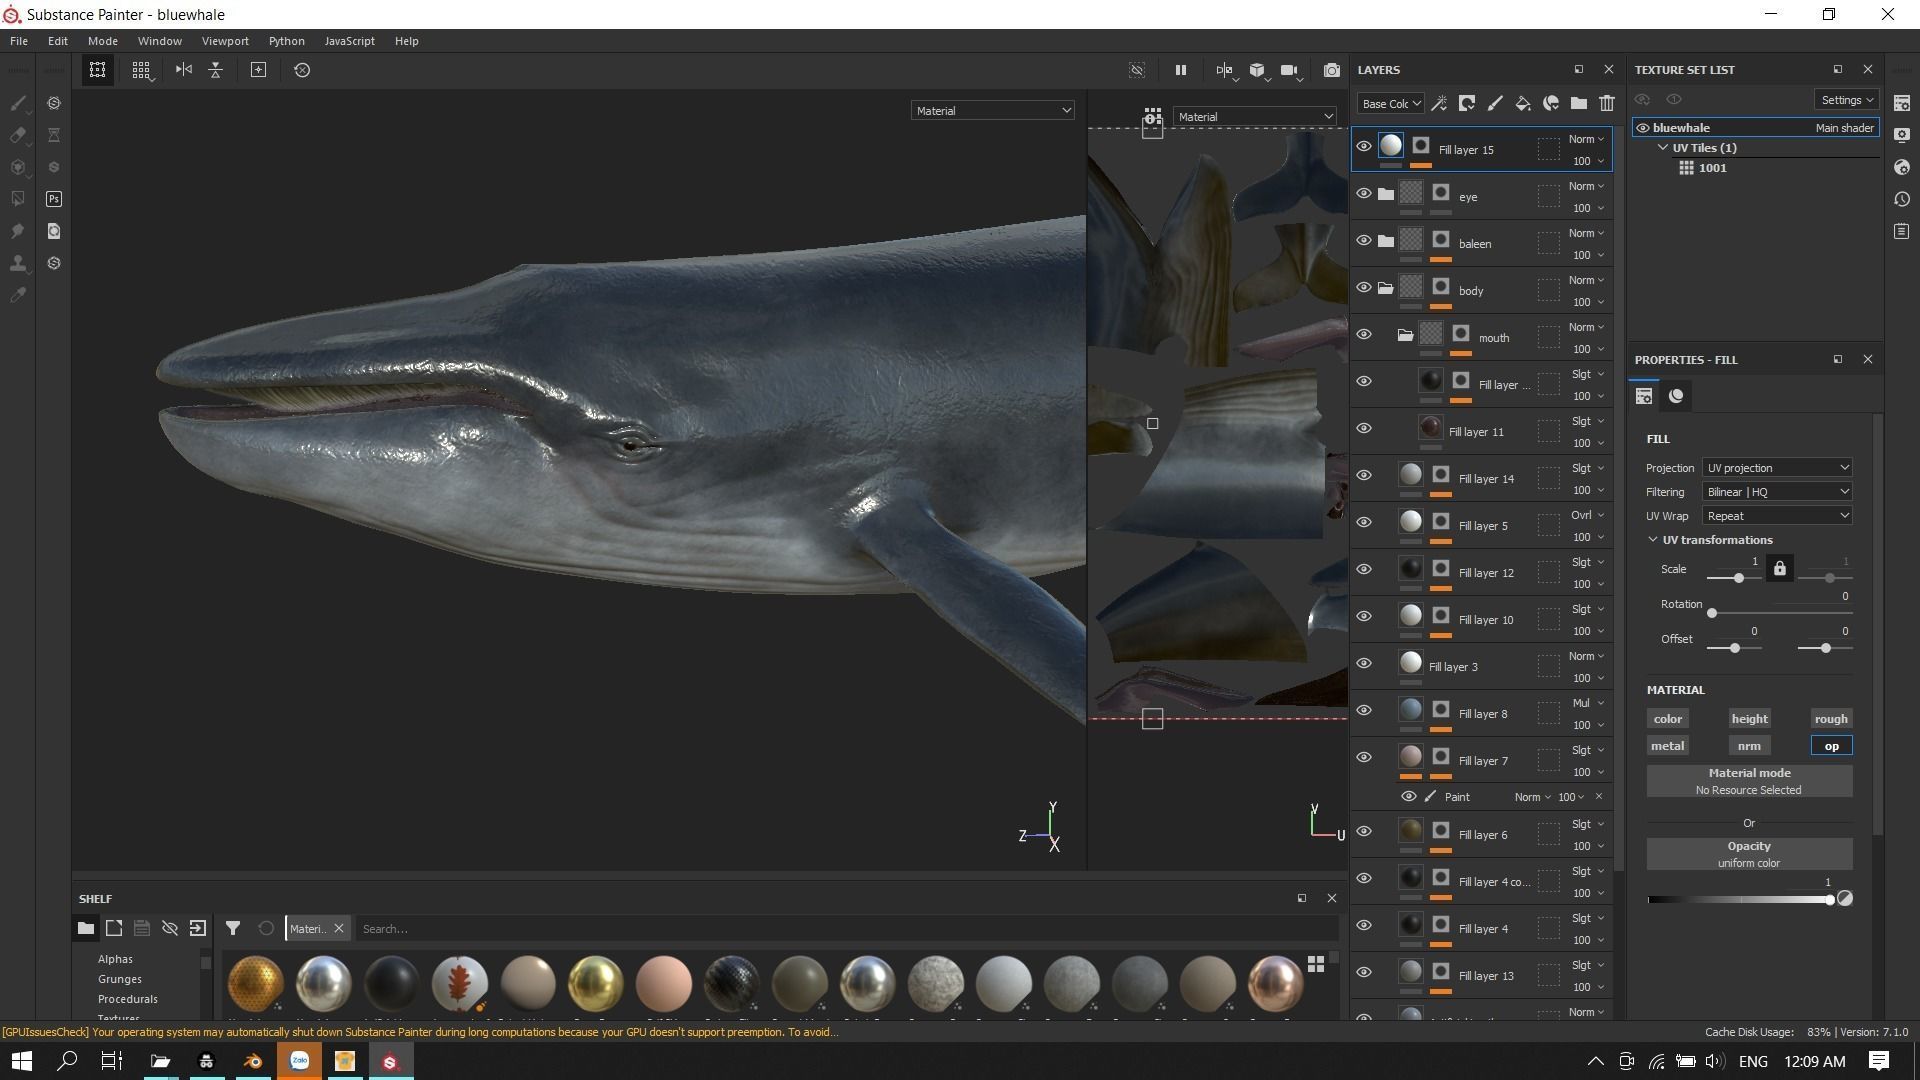The height and width of the screenshot is (1080, 1920).
Task: Add an effect using the magic wand icon
Action: 1439,103
